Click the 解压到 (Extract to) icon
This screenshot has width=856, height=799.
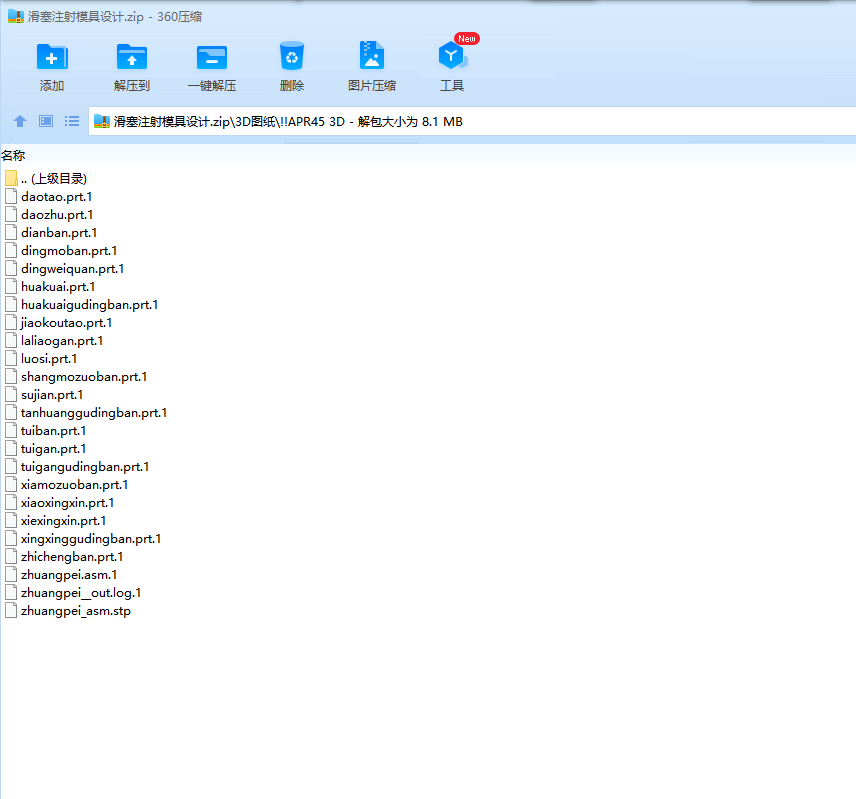(x=132, y=57)
